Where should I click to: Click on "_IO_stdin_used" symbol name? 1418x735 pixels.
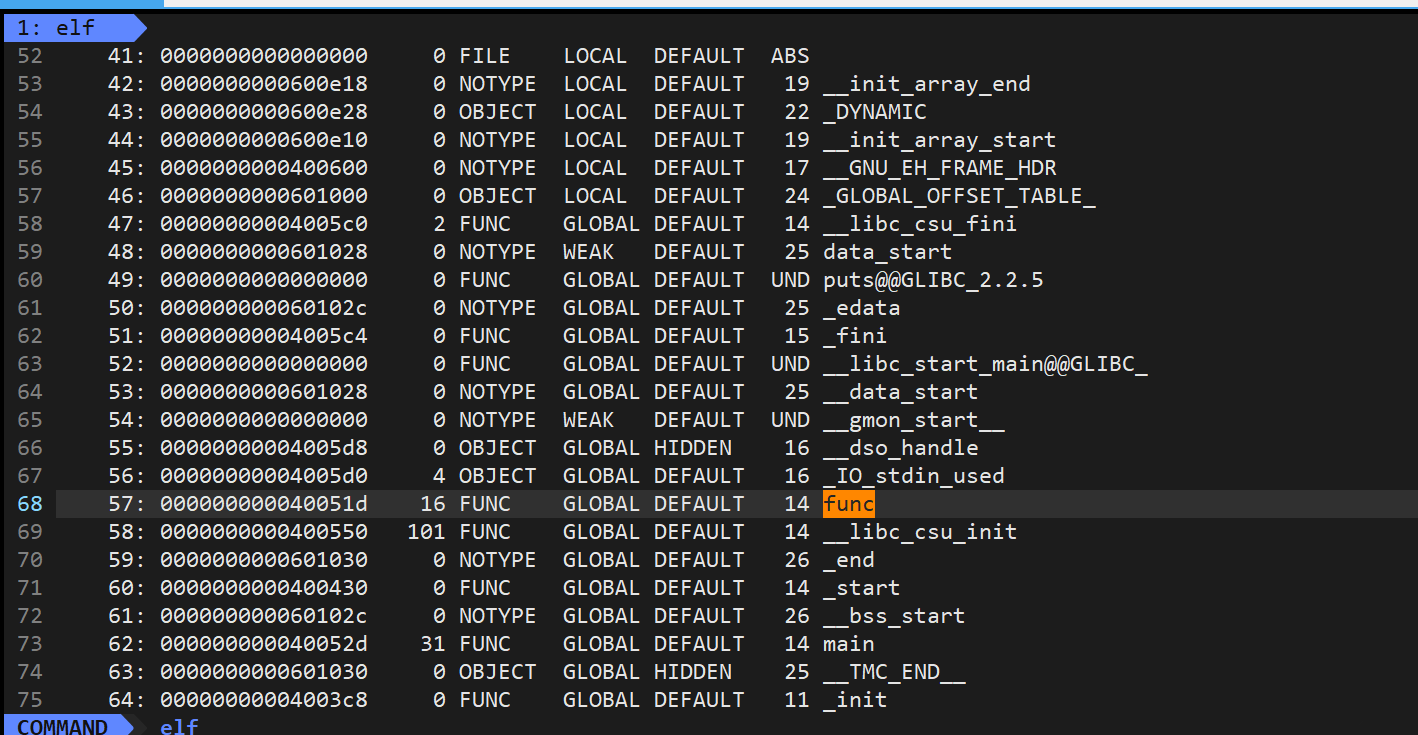[x=914, y=476]
